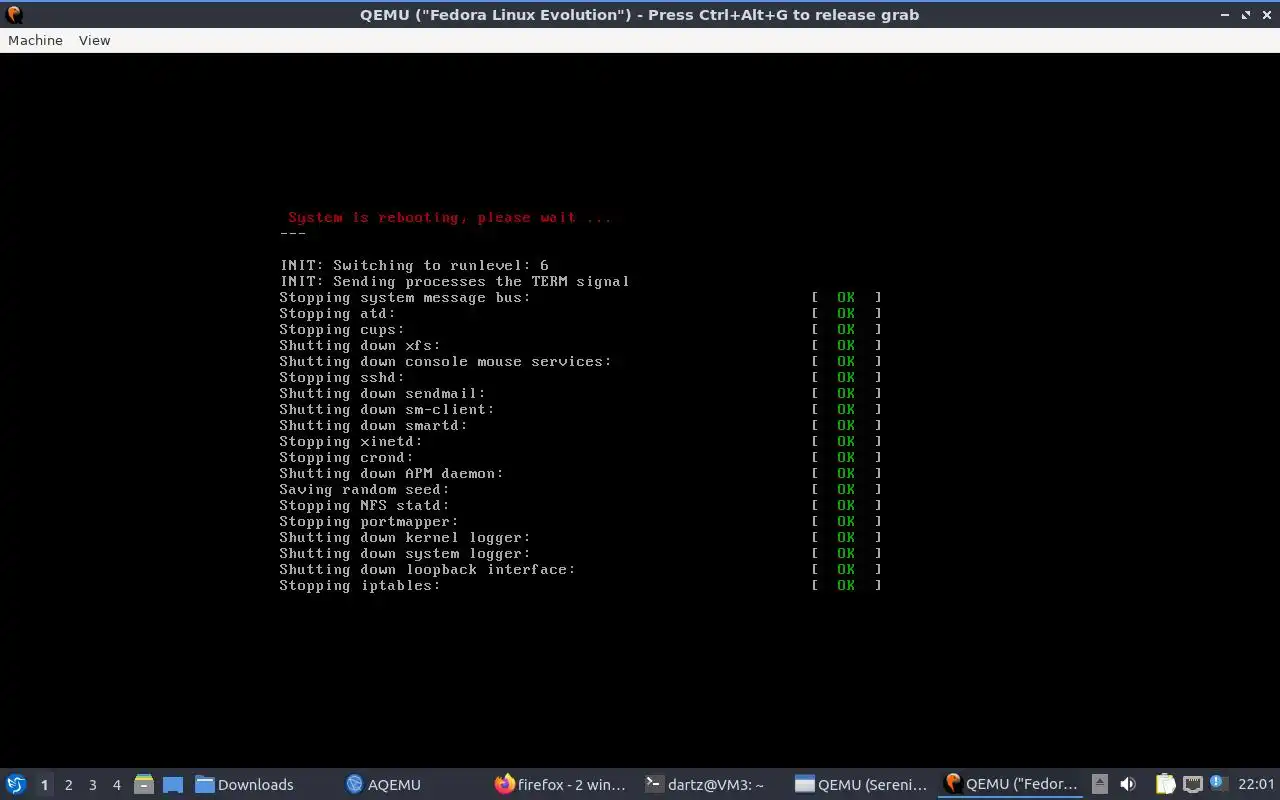Click 'INIT: Switching to runlevel: 6' line
Image resolution: width=1280 pixels, height=800 pixels.
click(x=414, y=265)
